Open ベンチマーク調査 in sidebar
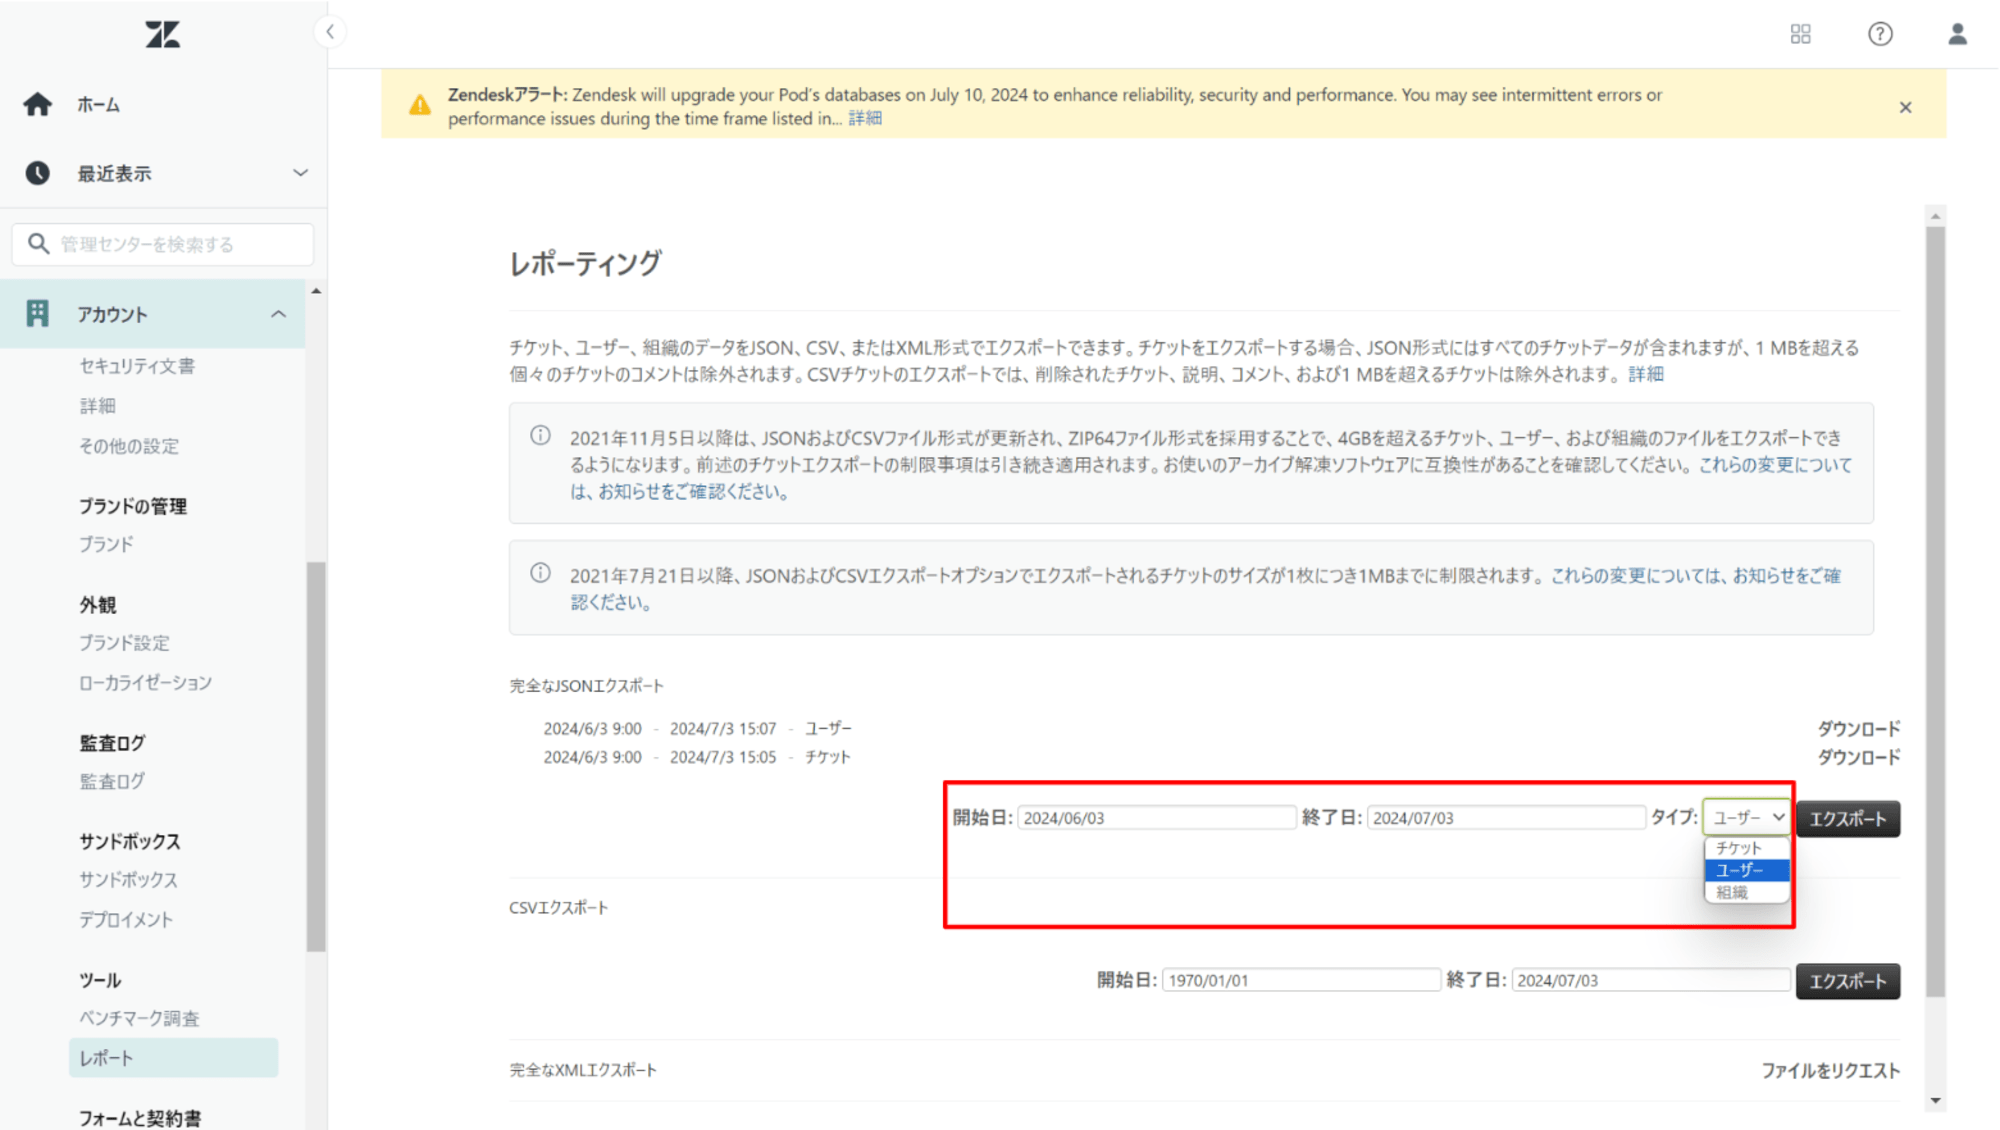The width and height of the screenshot is (2000, 1130). 139,1018
